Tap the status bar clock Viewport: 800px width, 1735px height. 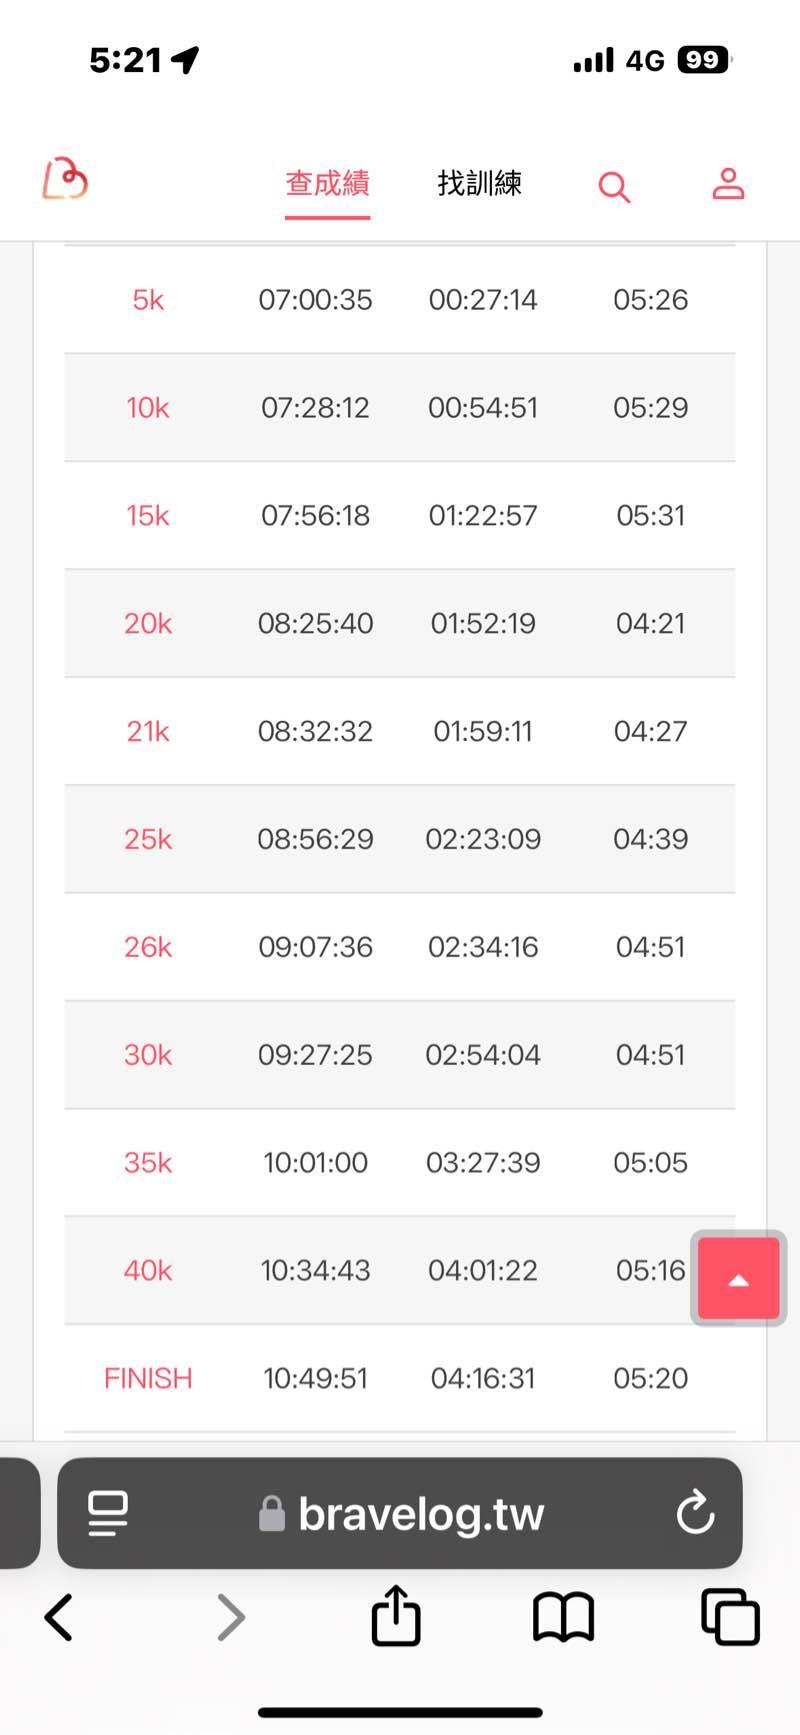125,61
